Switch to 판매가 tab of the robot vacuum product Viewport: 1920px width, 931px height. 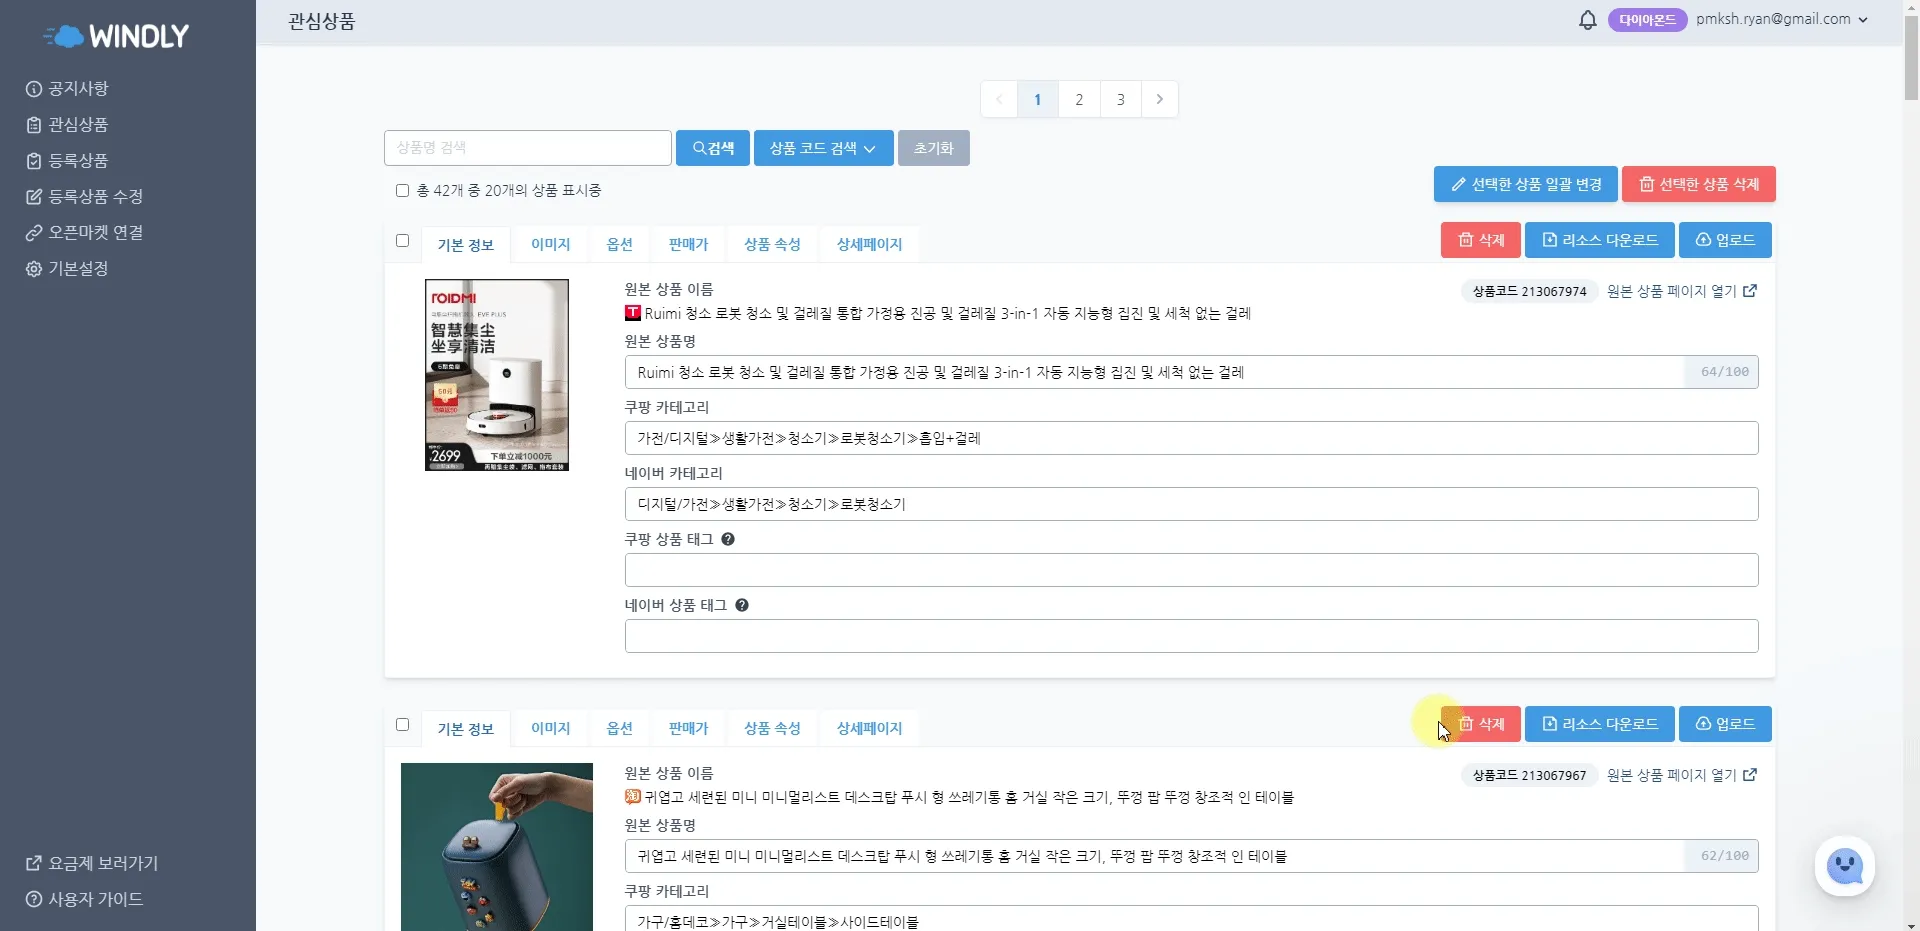pyautogui.click(x=688, y=244)
